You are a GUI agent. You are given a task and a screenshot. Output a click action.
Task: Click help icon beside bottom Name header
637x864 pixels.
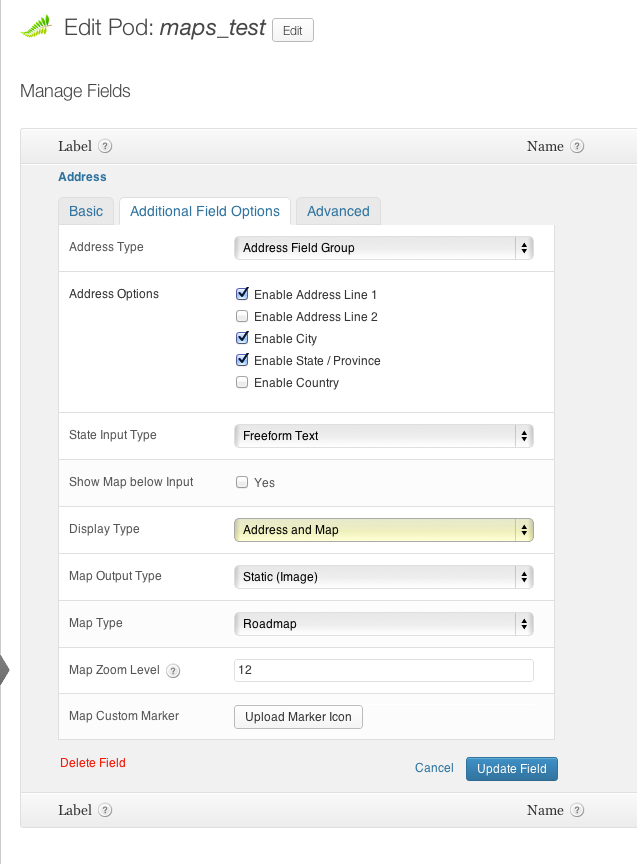(577, 811)
